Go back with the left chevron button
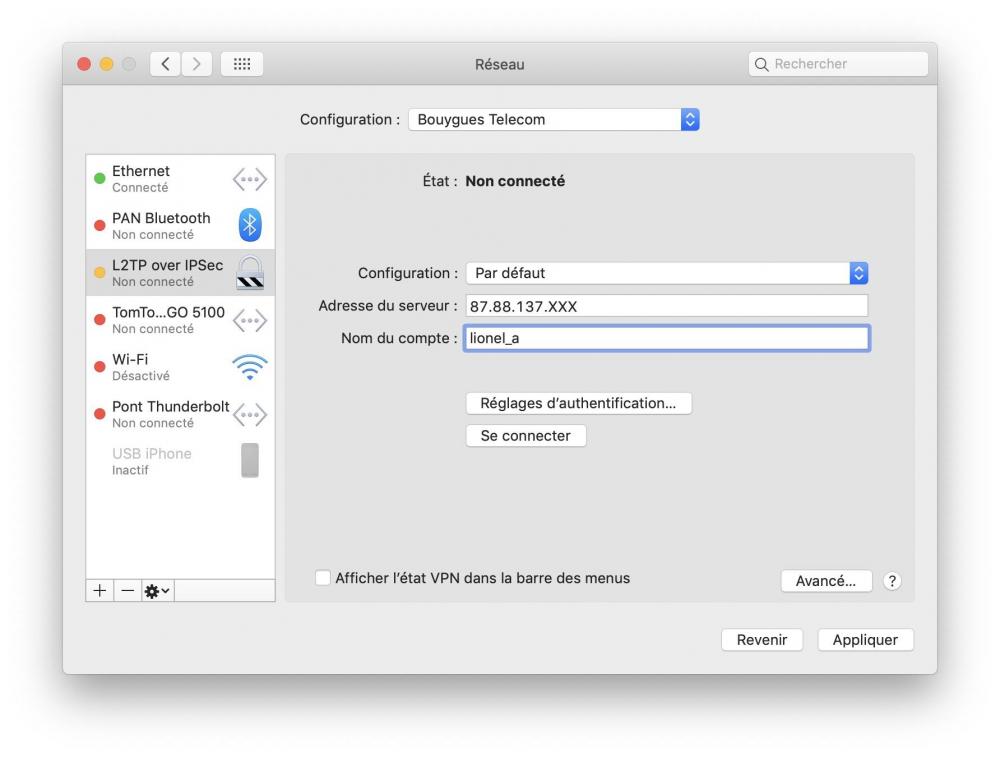Image resolution: width=1000 pixels, height=757 pixels. [165, 64]
